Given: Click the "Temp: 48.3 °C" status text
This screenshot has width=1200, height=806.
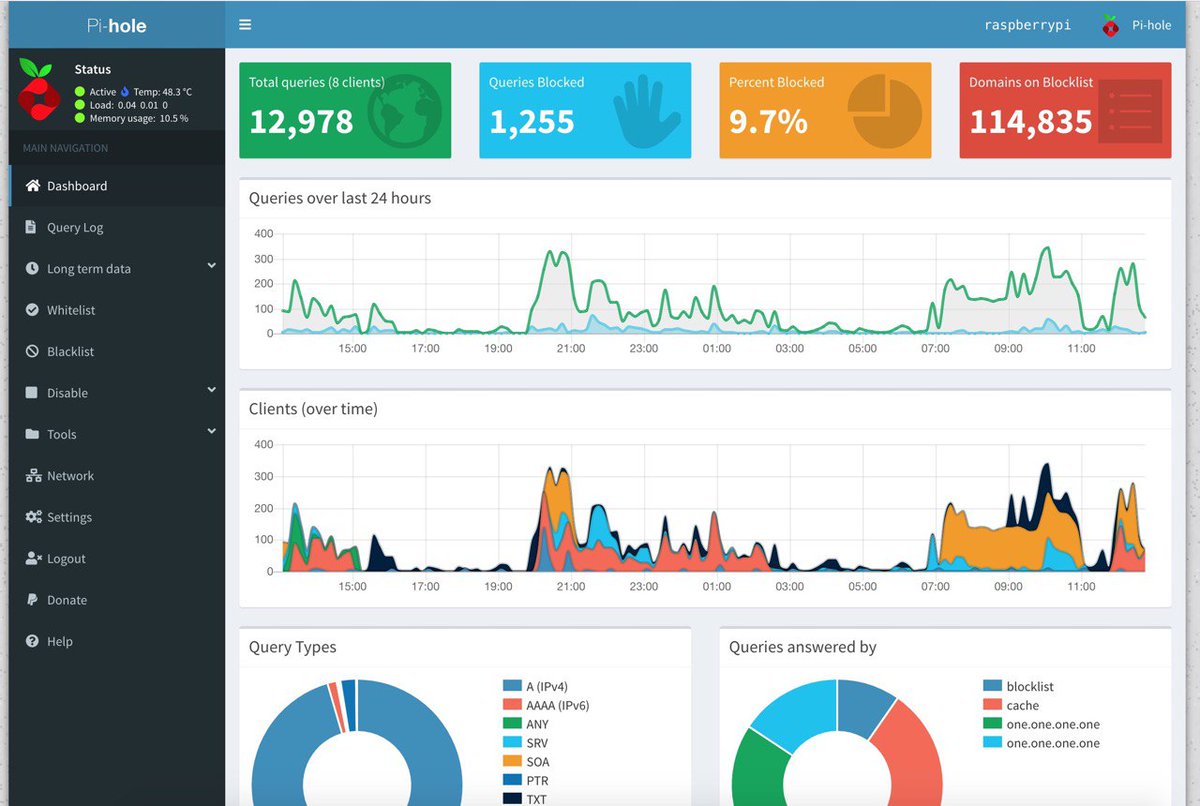Looking at the screenshot, I should [x=162, y=92].
